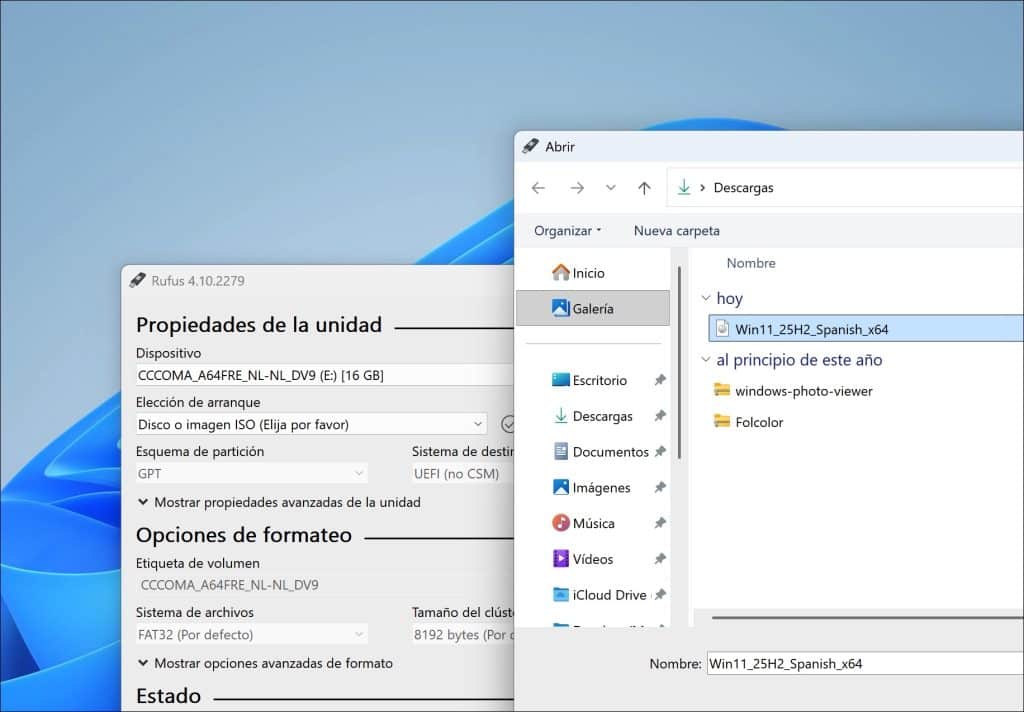
Task: Go up one folder level arrow
Action: [644, 188]
